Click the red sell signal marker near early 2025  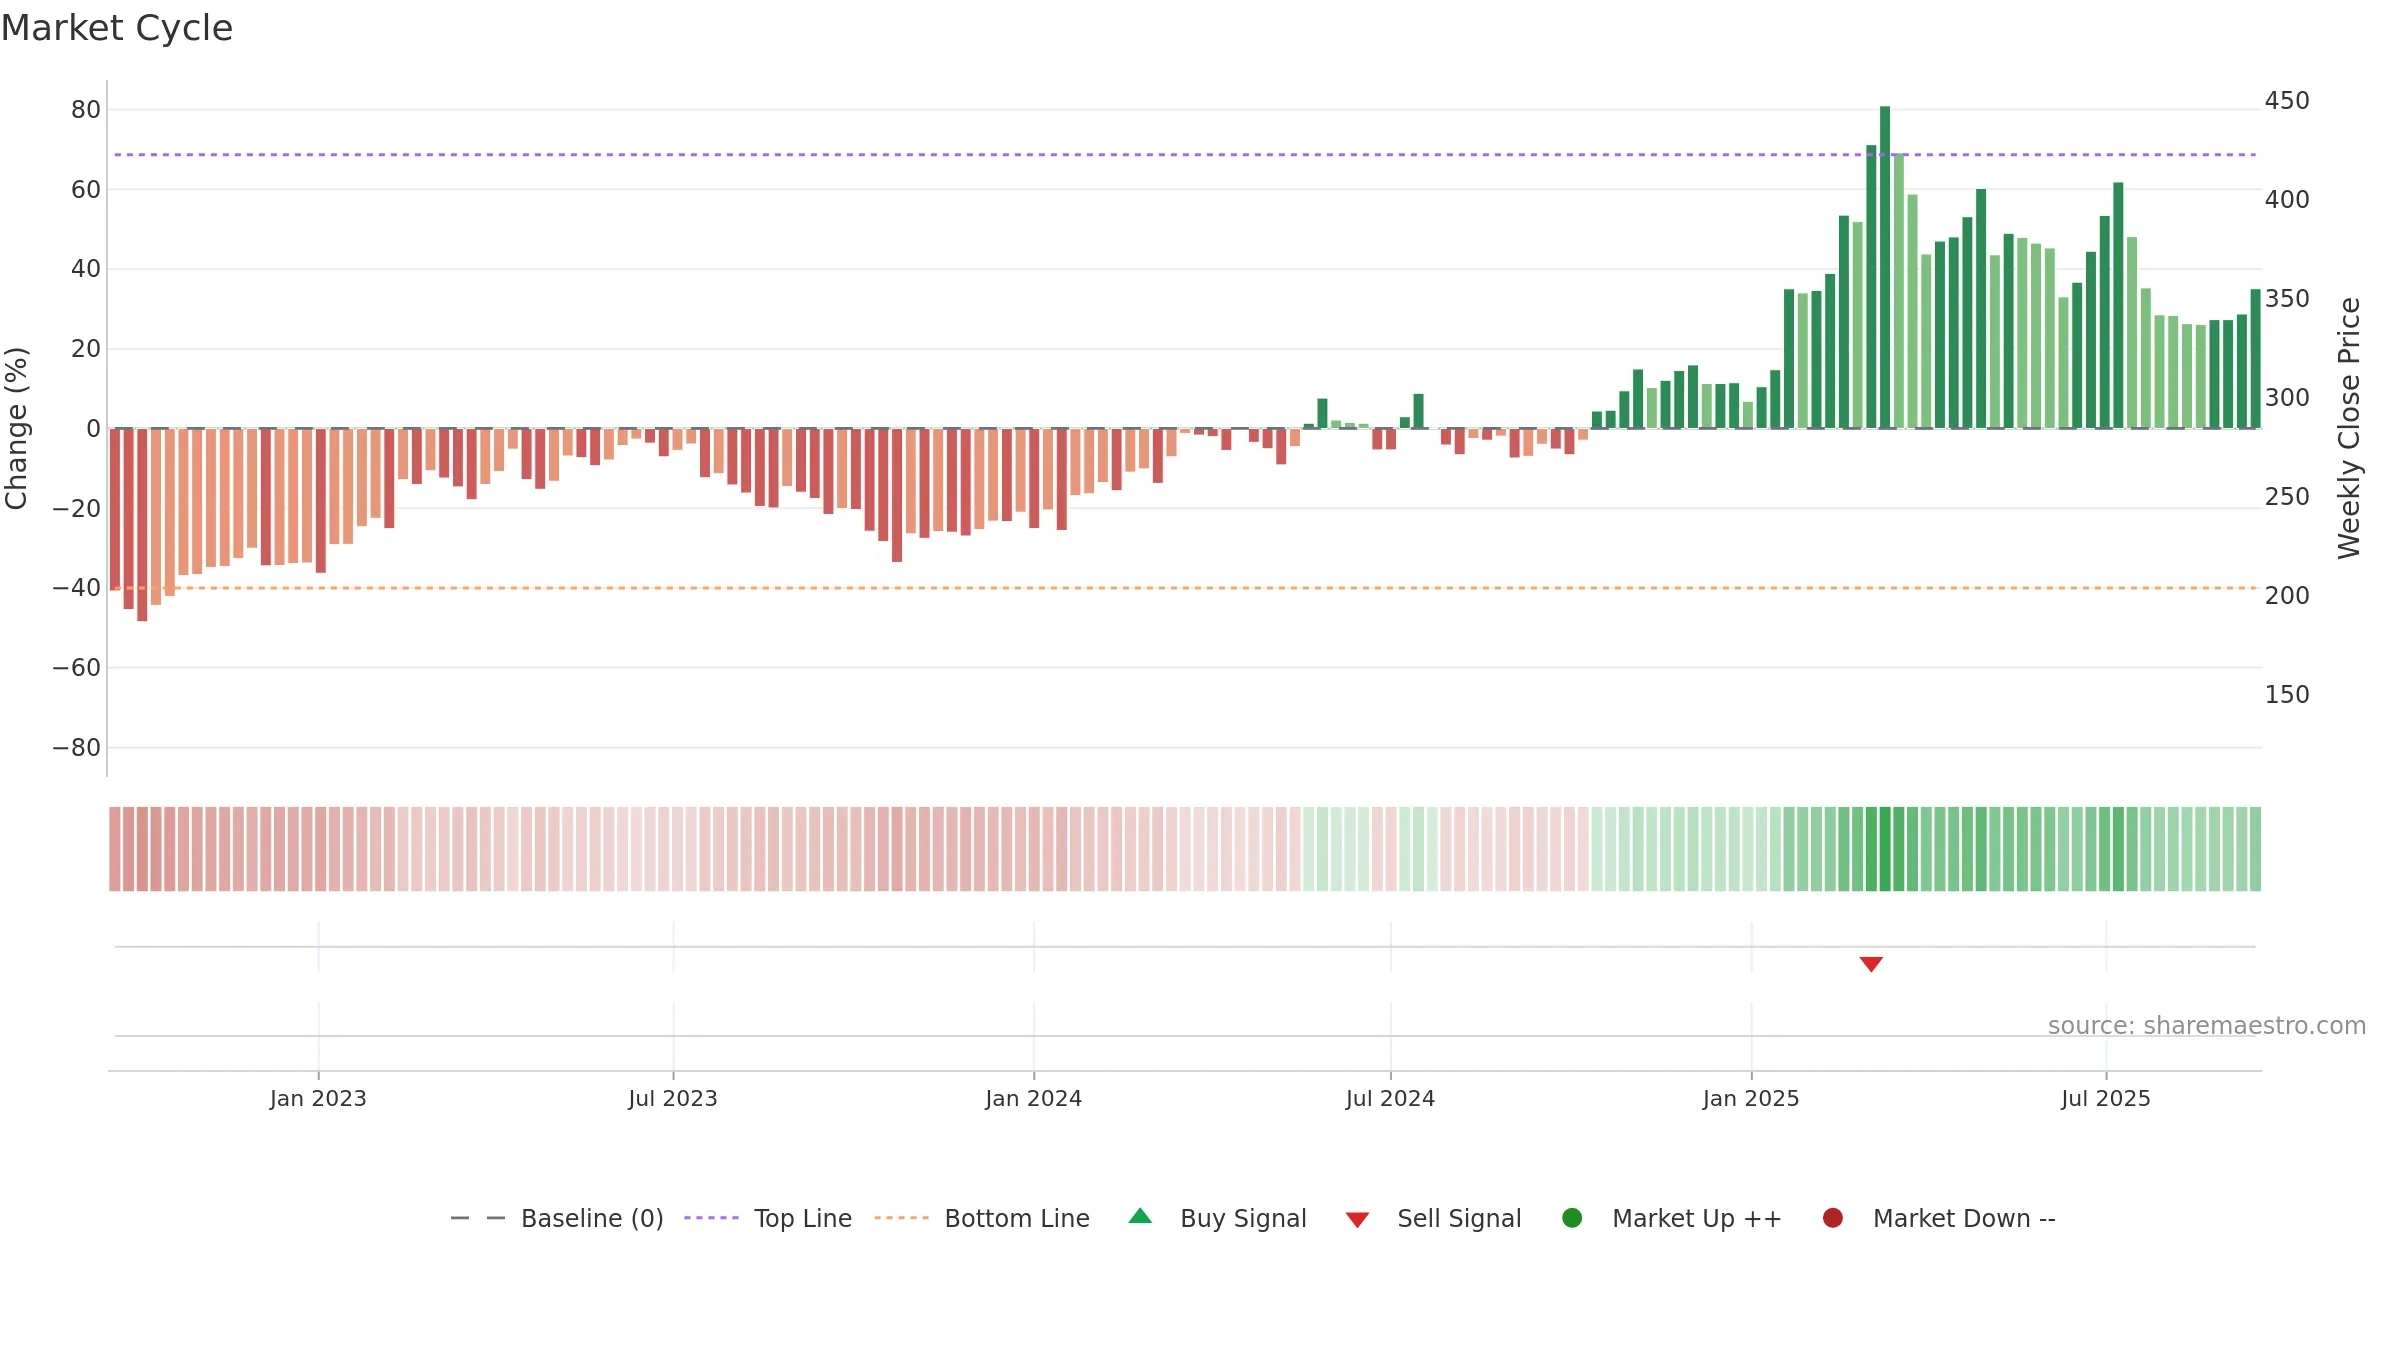(1871, 964)
